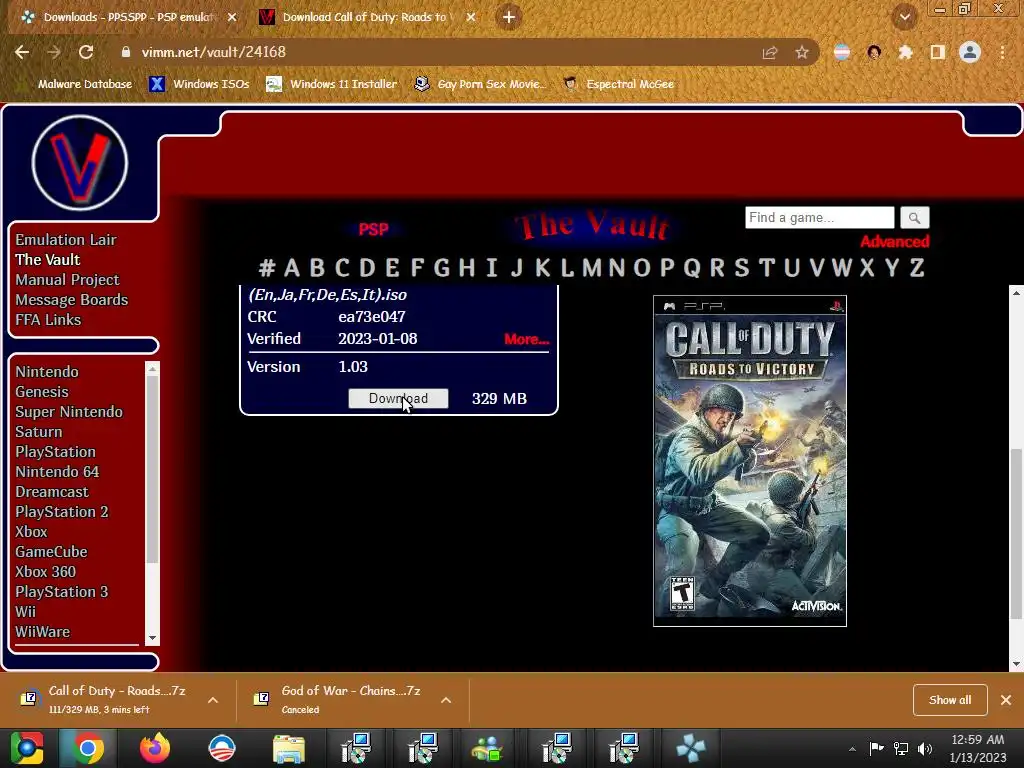
Task: Click the share page icon in address bar
Action: (x=770, y=52)
